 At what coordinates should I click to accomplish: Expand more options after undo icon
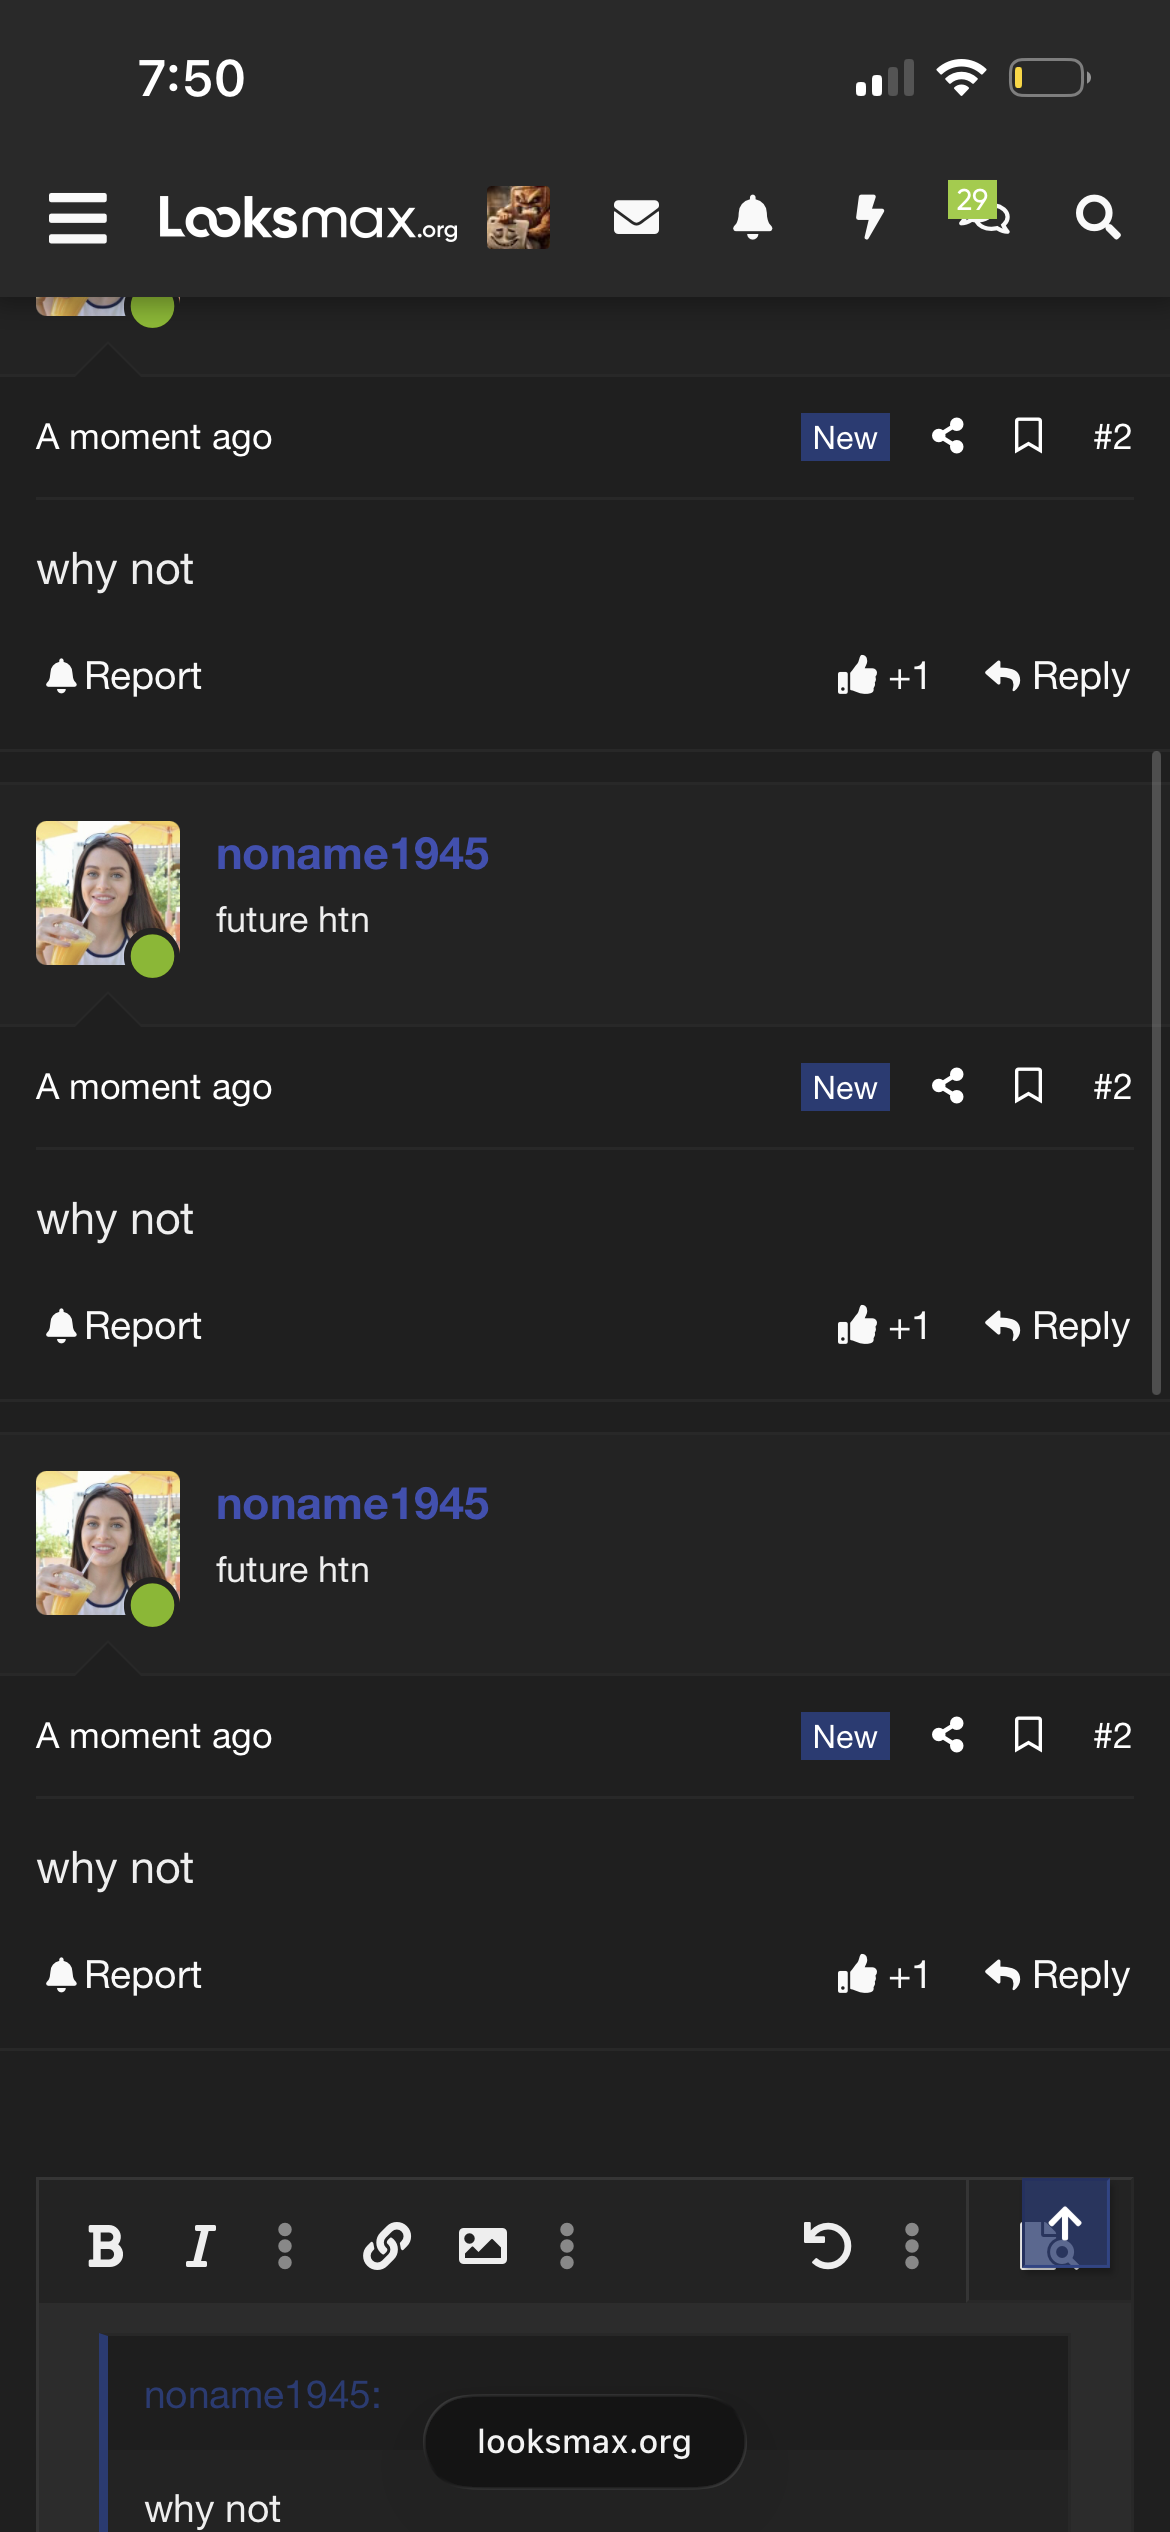pyautogui.click(x=912, y=2246)
